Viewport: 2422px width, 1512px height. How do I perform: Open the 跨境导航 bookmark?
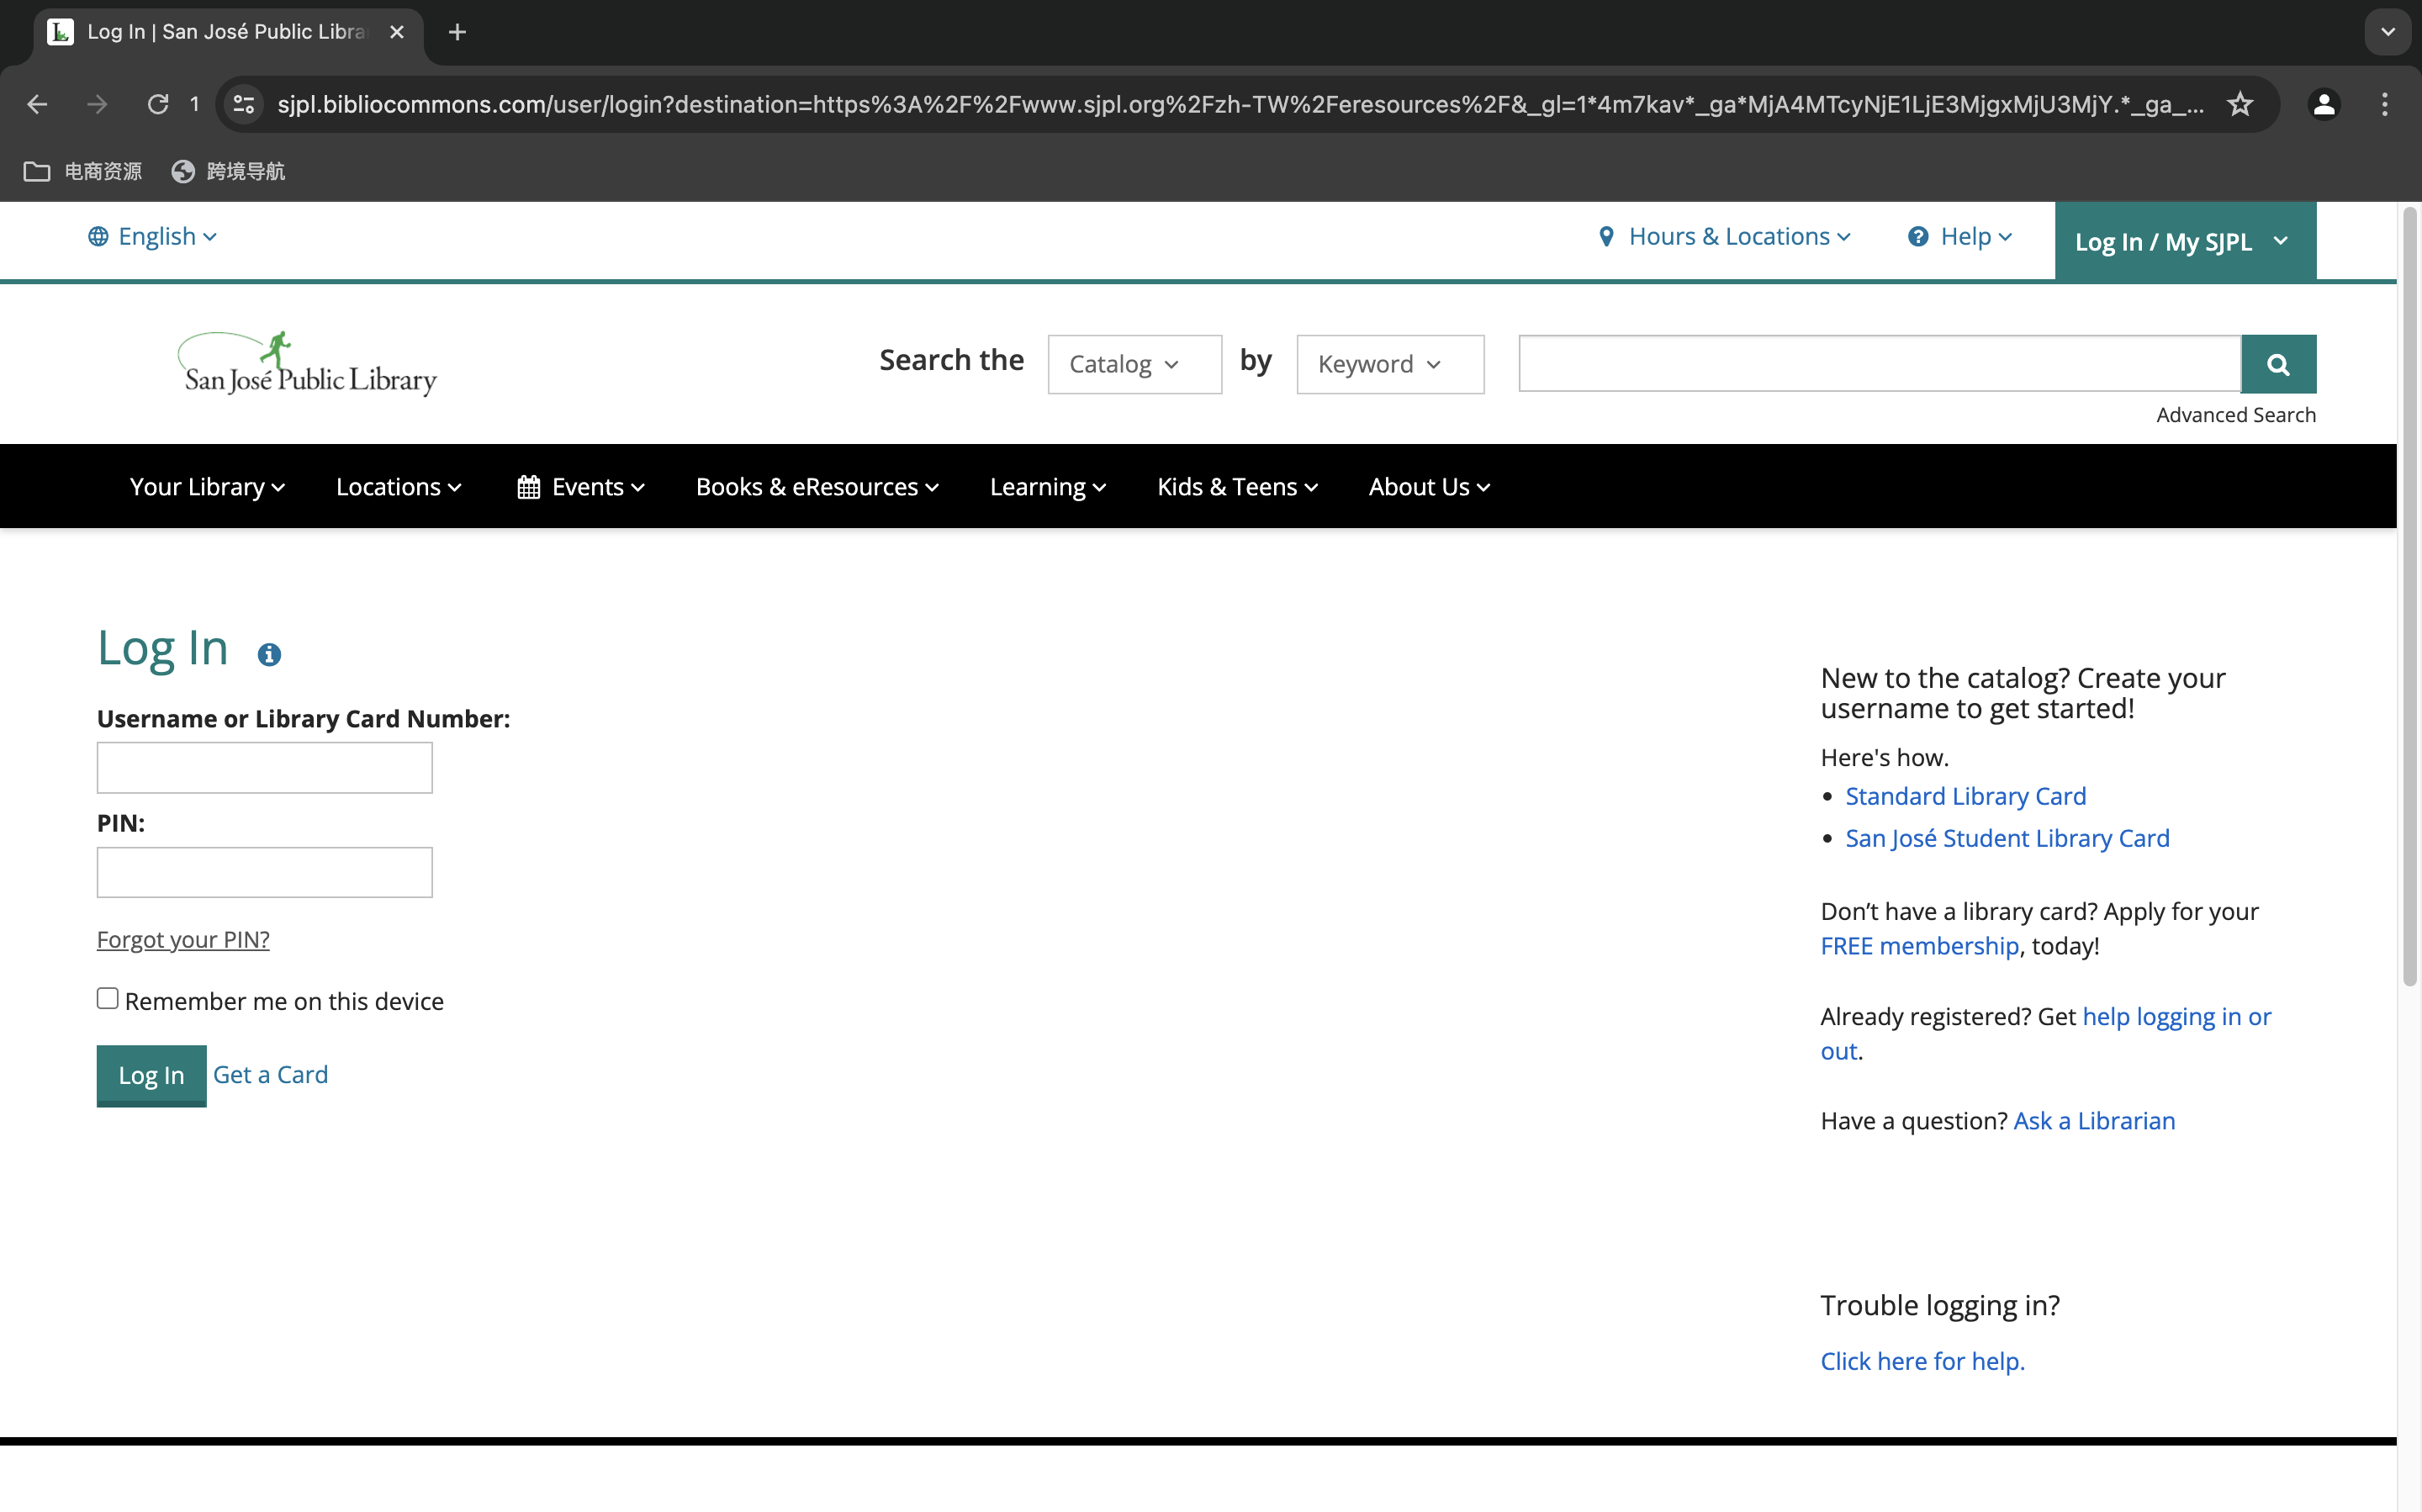(x=229, y=171)
